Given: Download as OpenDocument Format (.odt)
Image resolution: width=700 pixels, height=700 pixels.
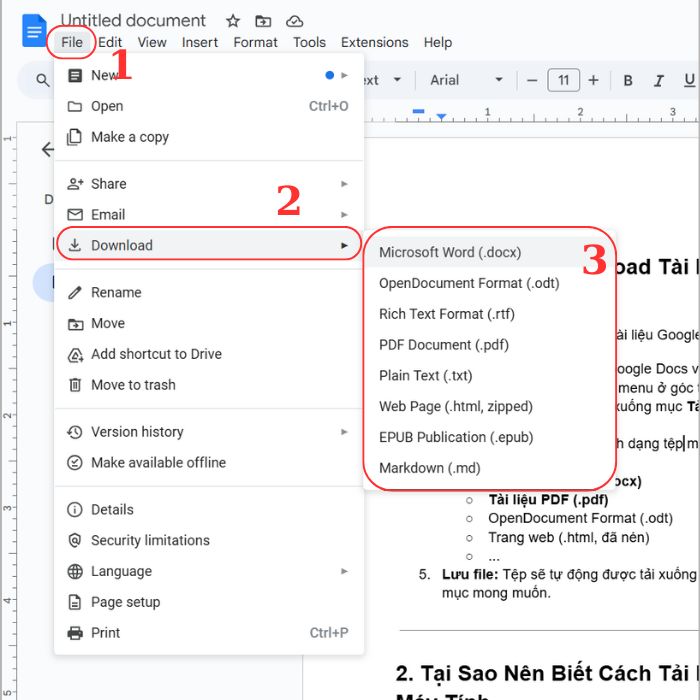Looking at the screenshot, I should 490,283.
